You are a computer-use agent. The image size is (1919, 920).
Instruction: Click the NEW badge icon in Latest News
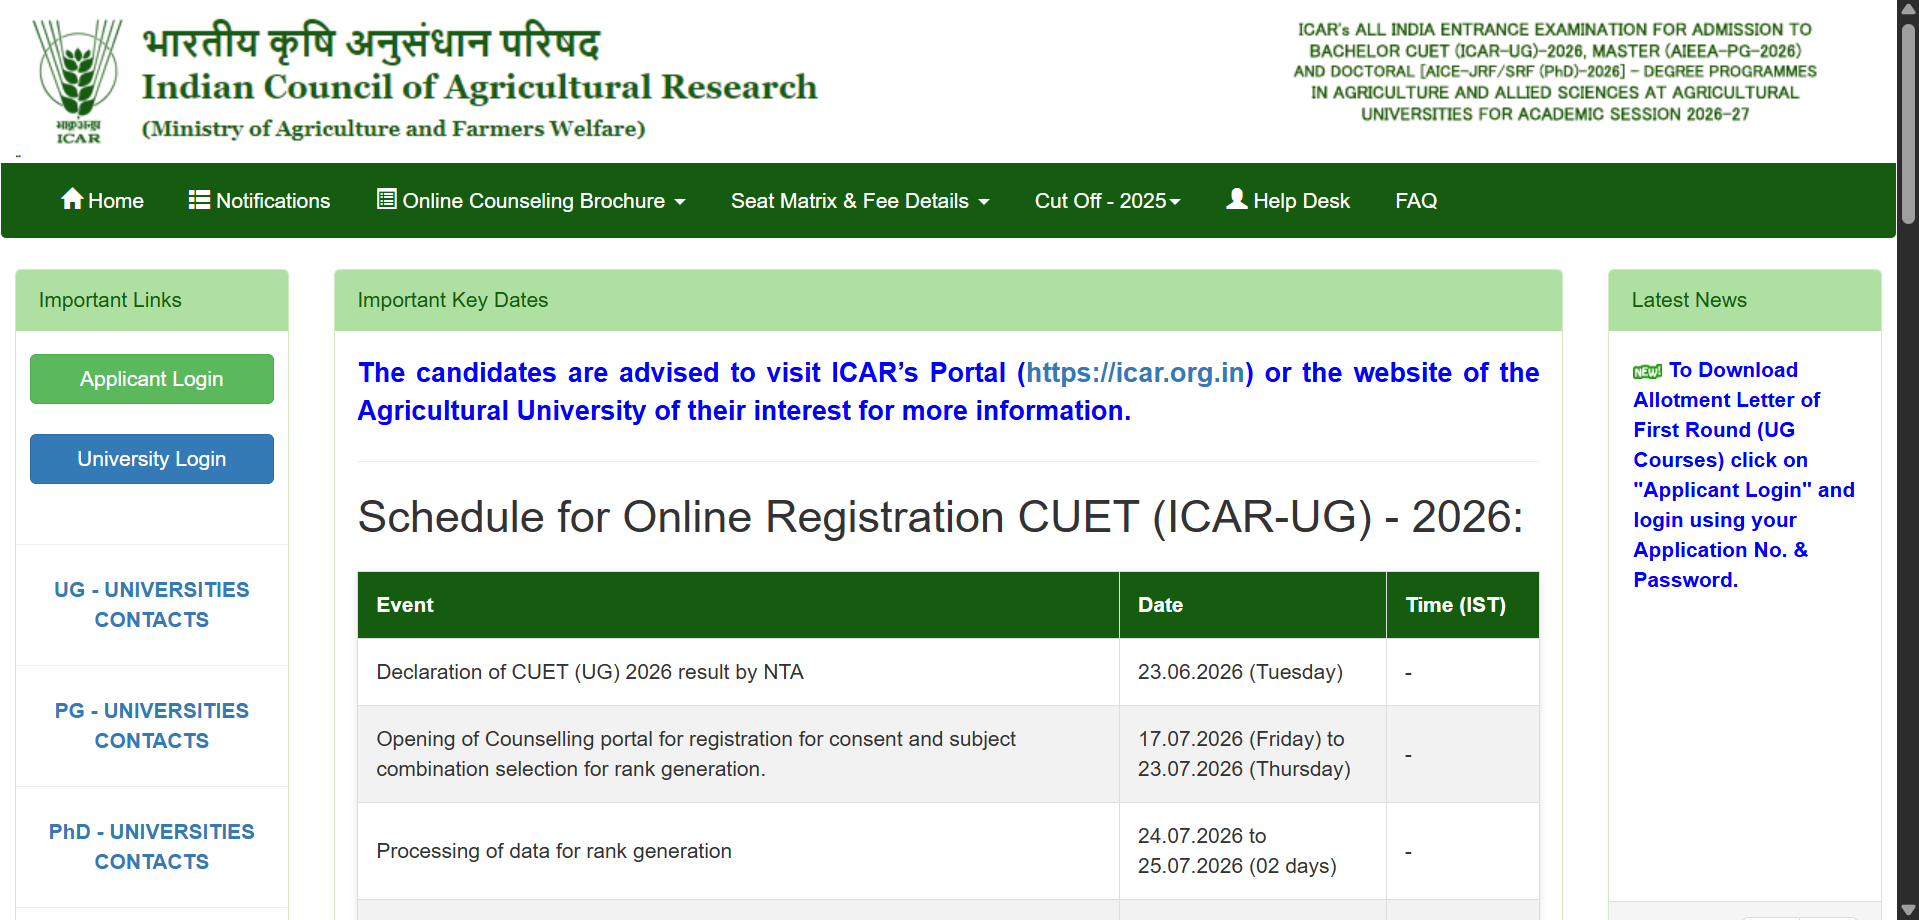(x=1647, y=372)
